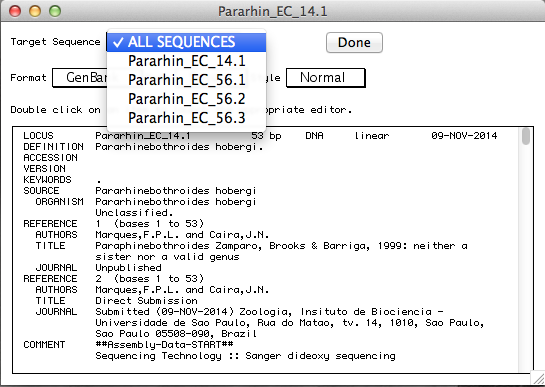
Task: Pick the Pararhin_EC_56.3 menu entry
Action: click(x=186, y=118)
